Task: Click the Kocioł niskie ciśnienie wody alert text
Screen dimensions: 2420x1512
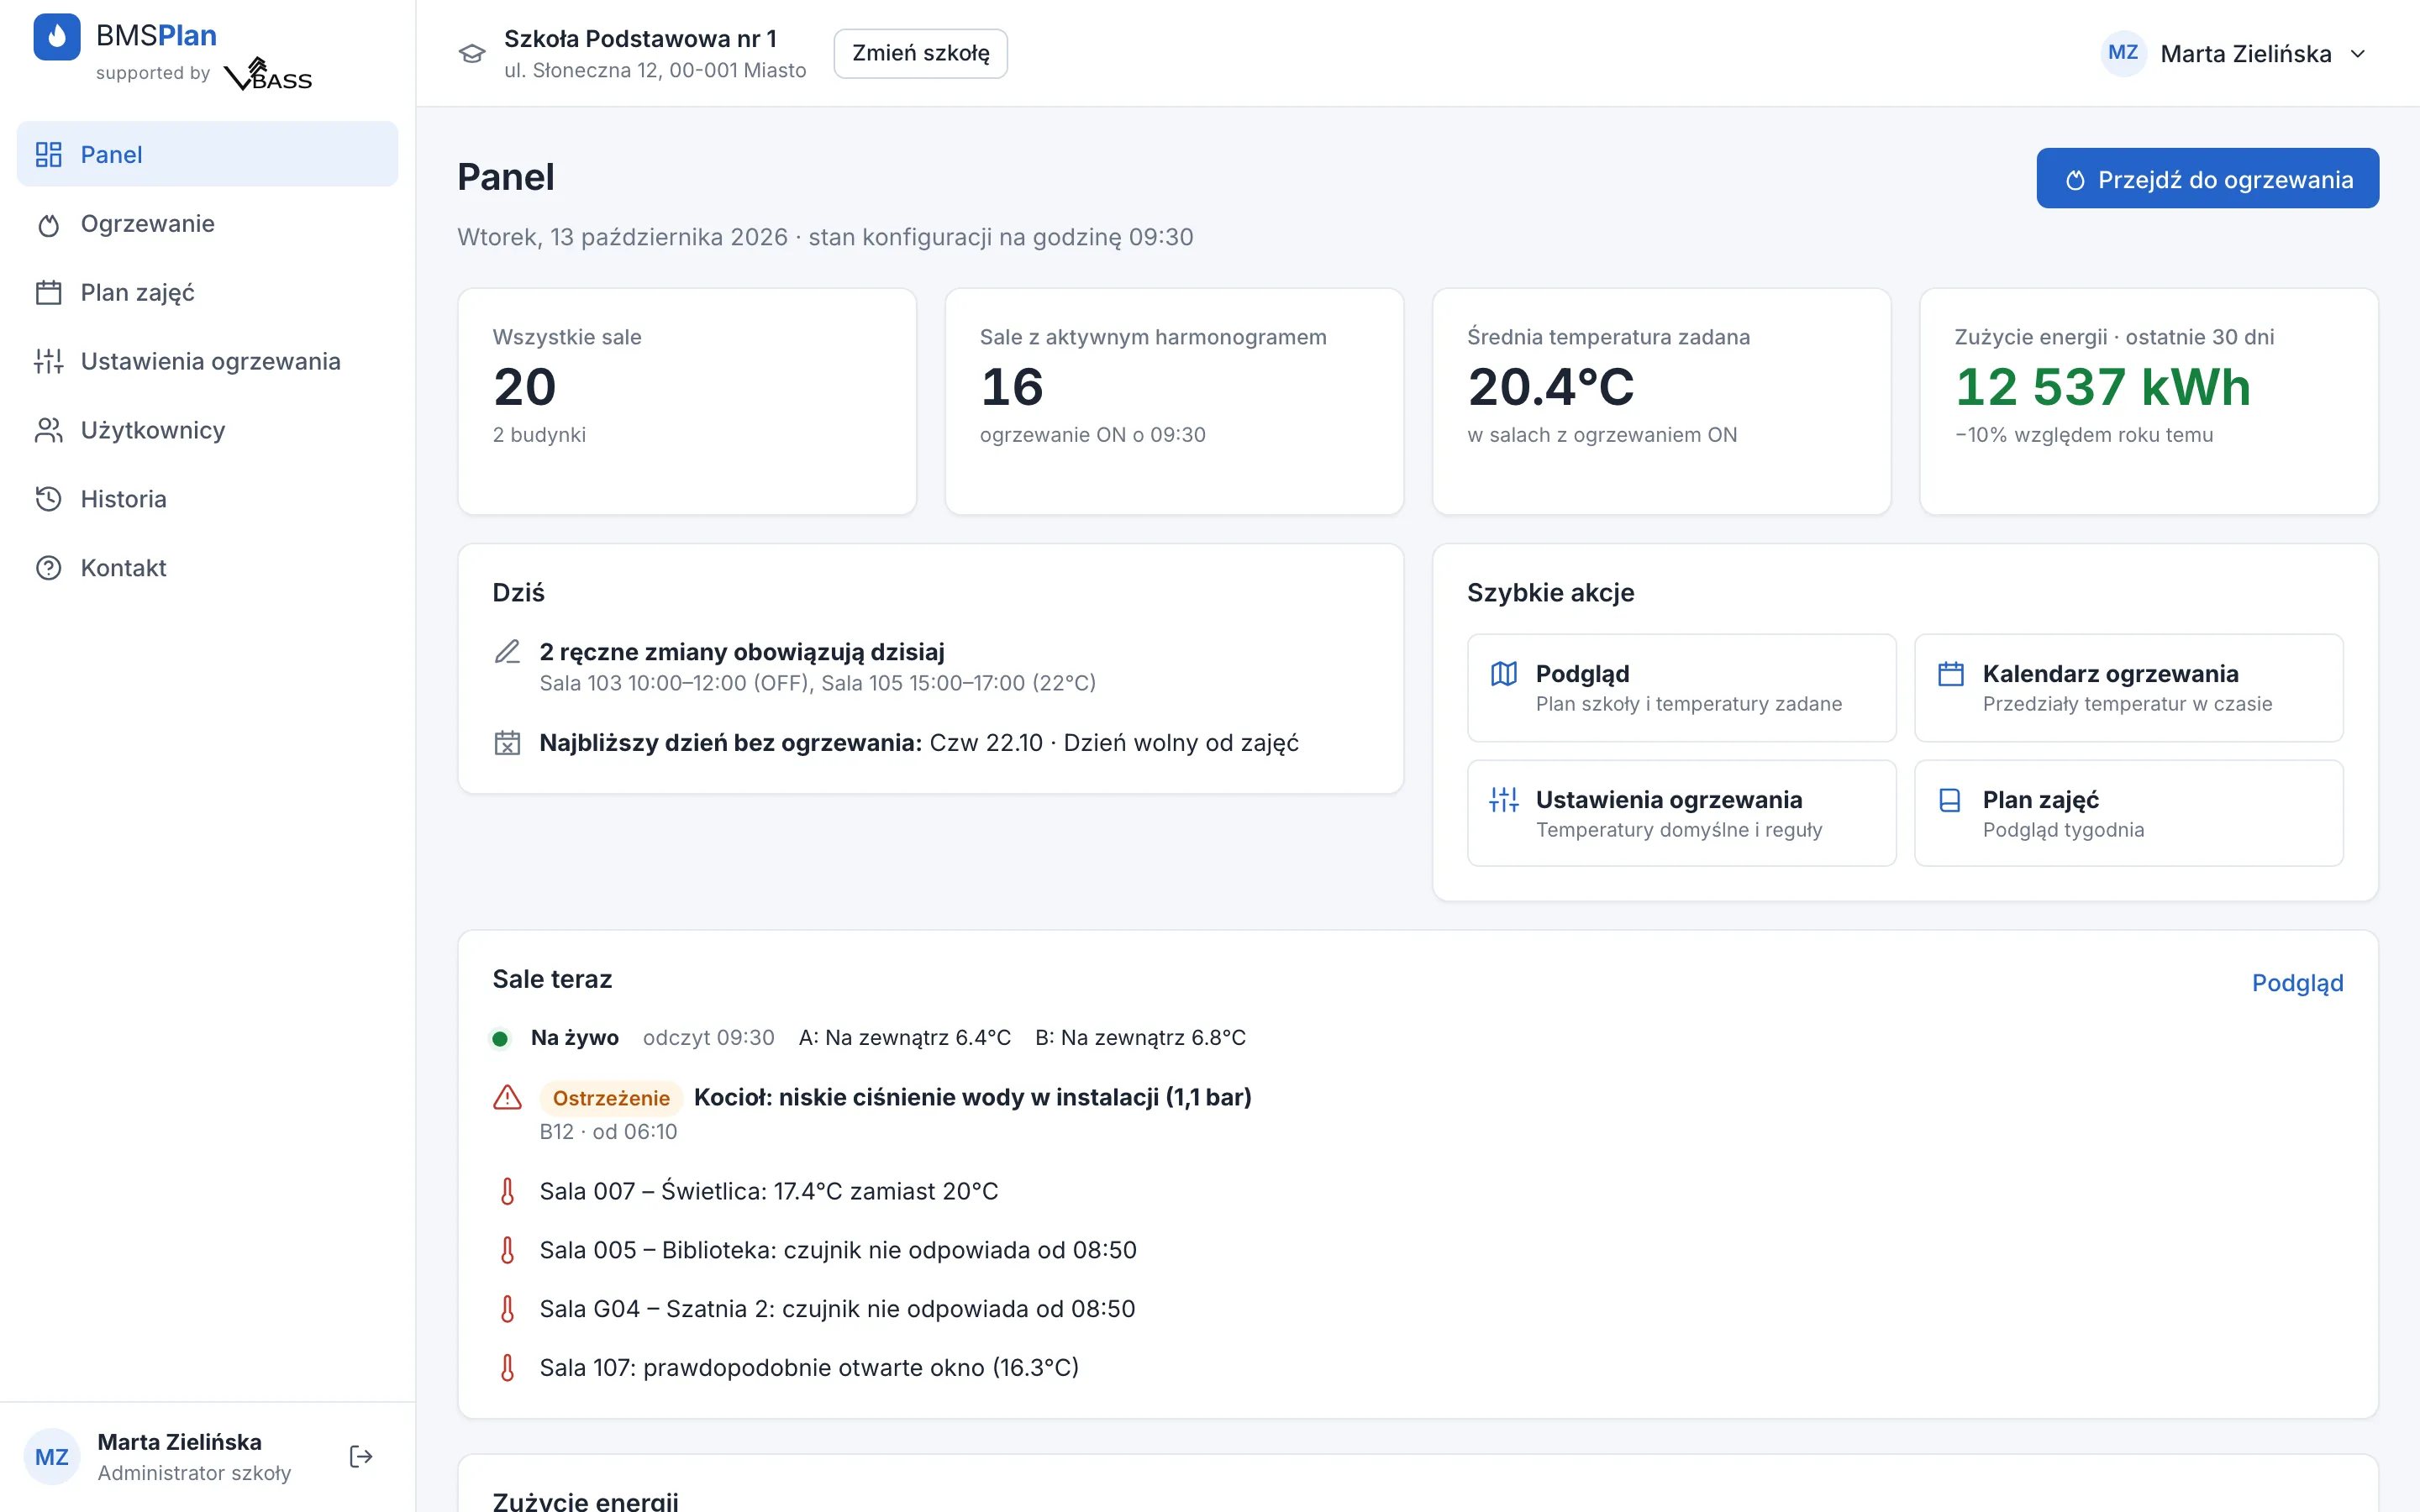Action: 972,1097
